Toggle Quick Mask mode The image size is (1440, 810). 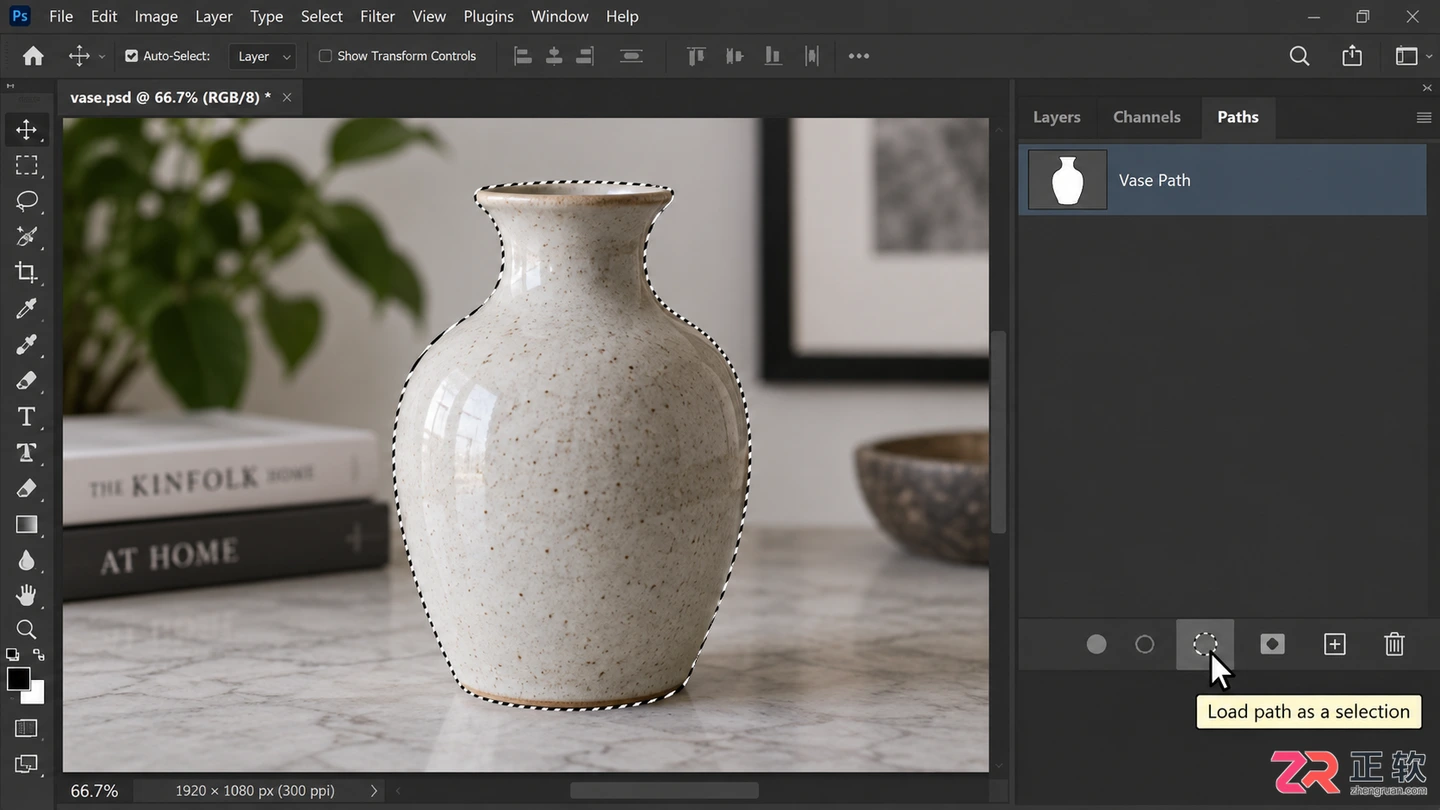click(x=27, y=728)
